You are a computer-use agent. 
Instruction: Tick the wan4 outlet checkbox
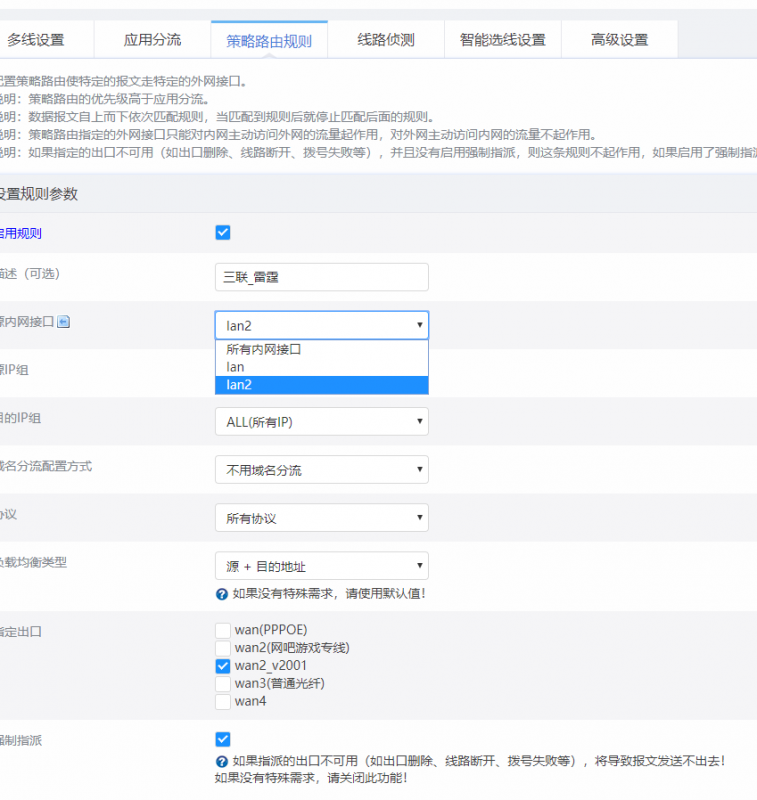pos(223,702)
